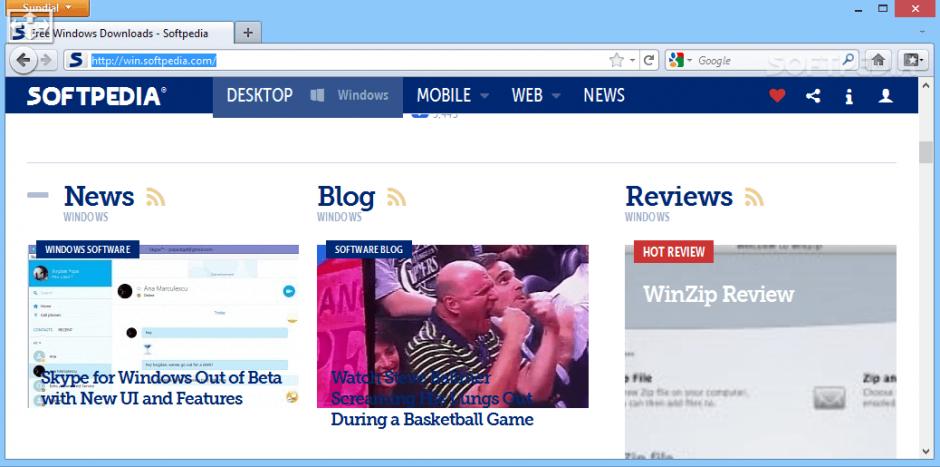The image size is (940, 467).
Task: Open the Blog section heading
Action: (x=346, y=196)
